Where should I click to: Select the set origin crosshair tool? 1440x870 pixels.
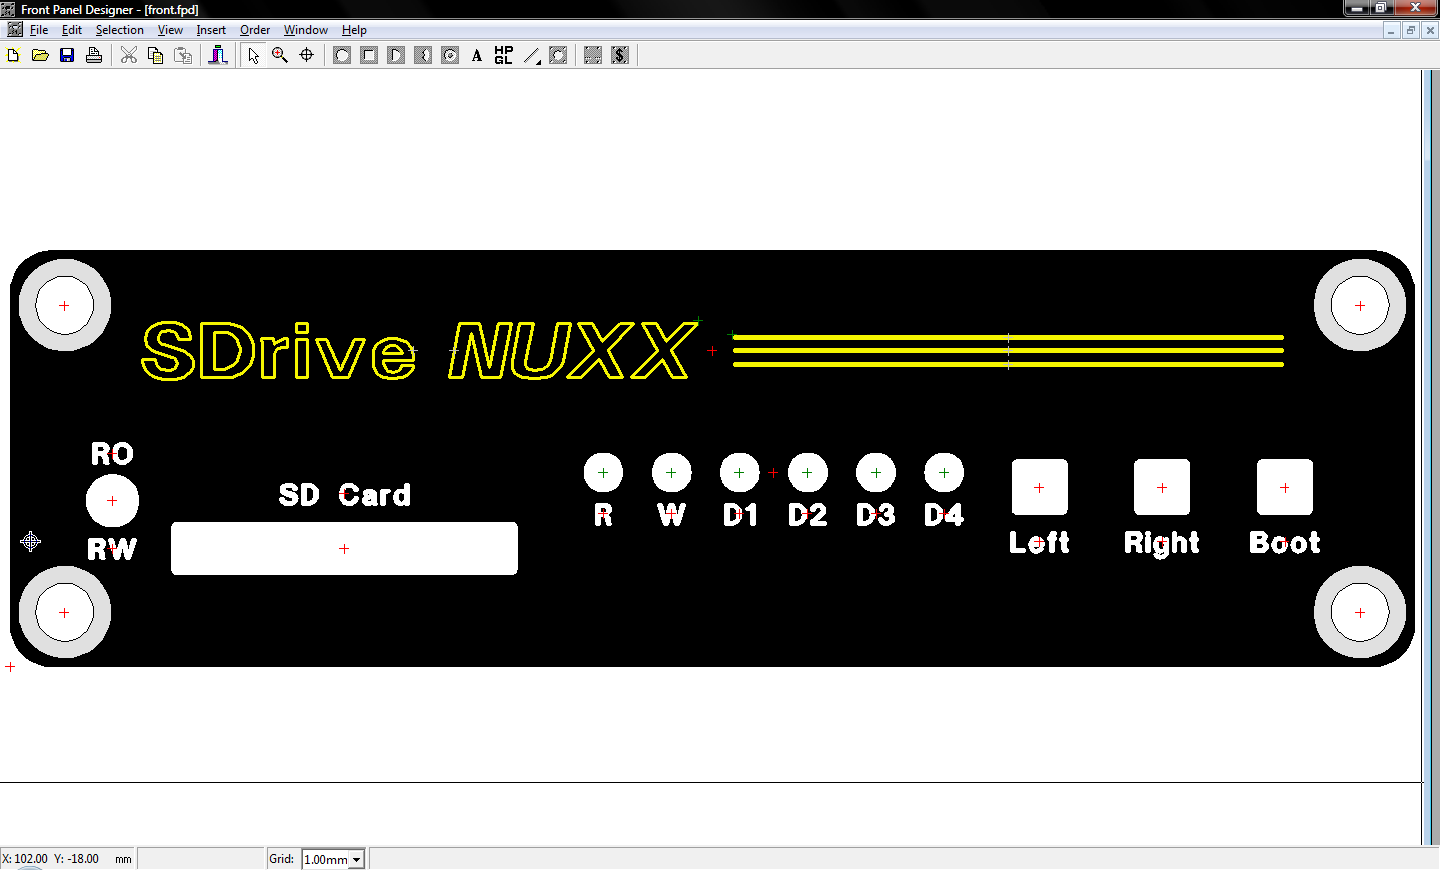pos(307,56)
